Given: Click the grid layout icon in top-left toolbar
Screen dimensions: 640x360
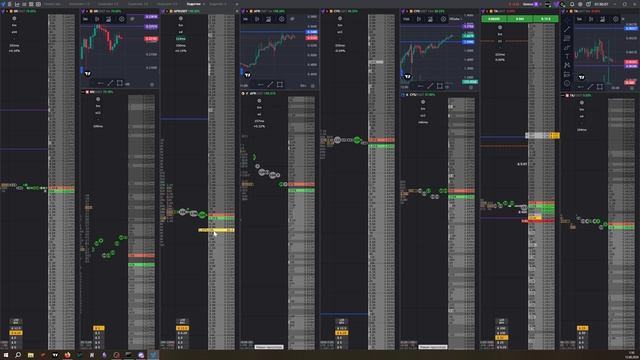Looking at the screenshot, I should [38, 4].
